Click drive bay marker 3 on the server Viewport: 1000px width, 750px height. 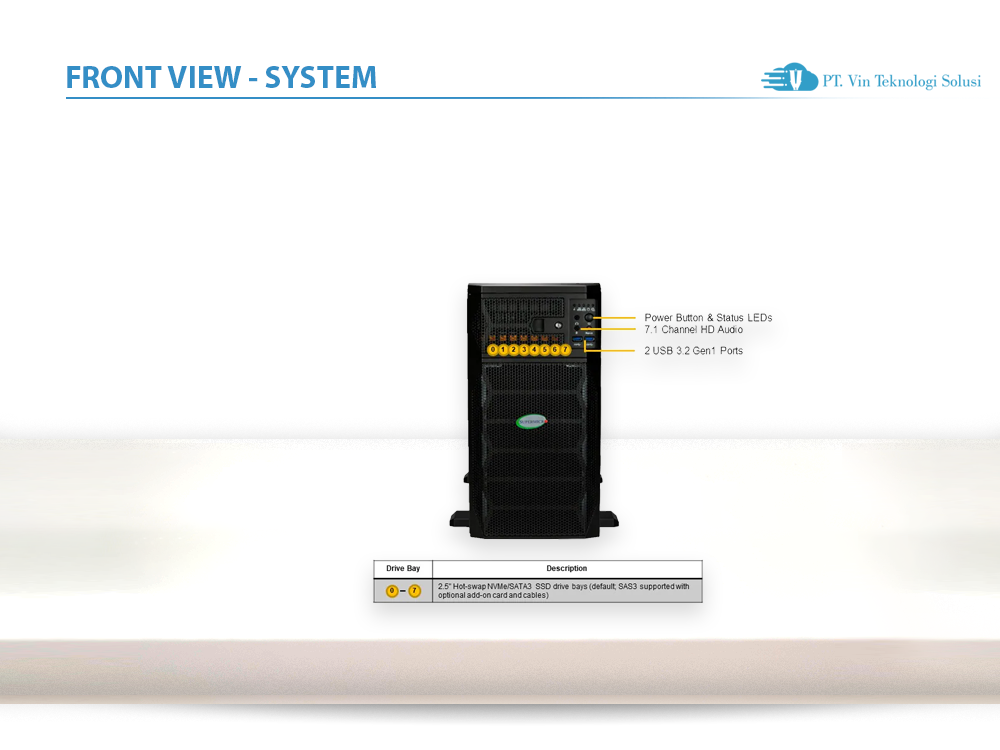[524, 349]
